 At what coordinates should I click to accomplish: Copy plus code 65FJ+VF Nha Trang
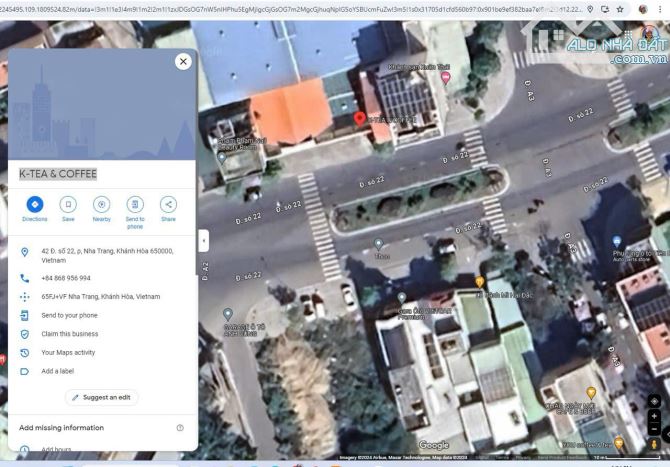coord(100,297)
